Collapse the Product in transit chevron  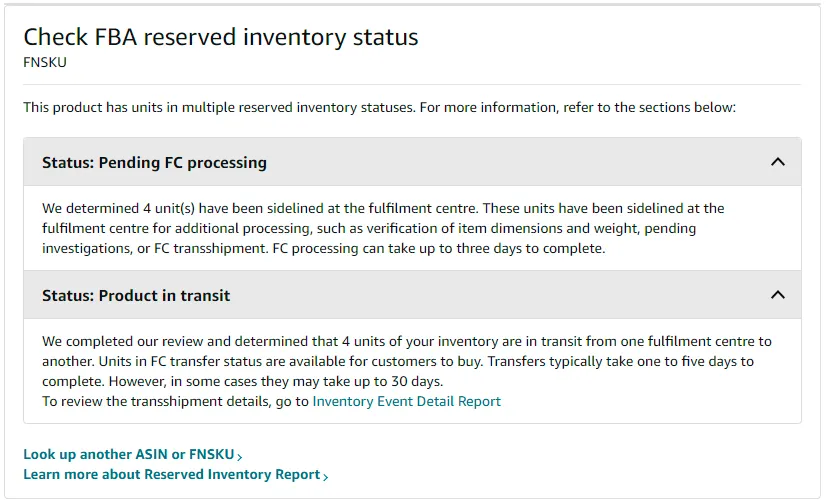tap(778, 295)
